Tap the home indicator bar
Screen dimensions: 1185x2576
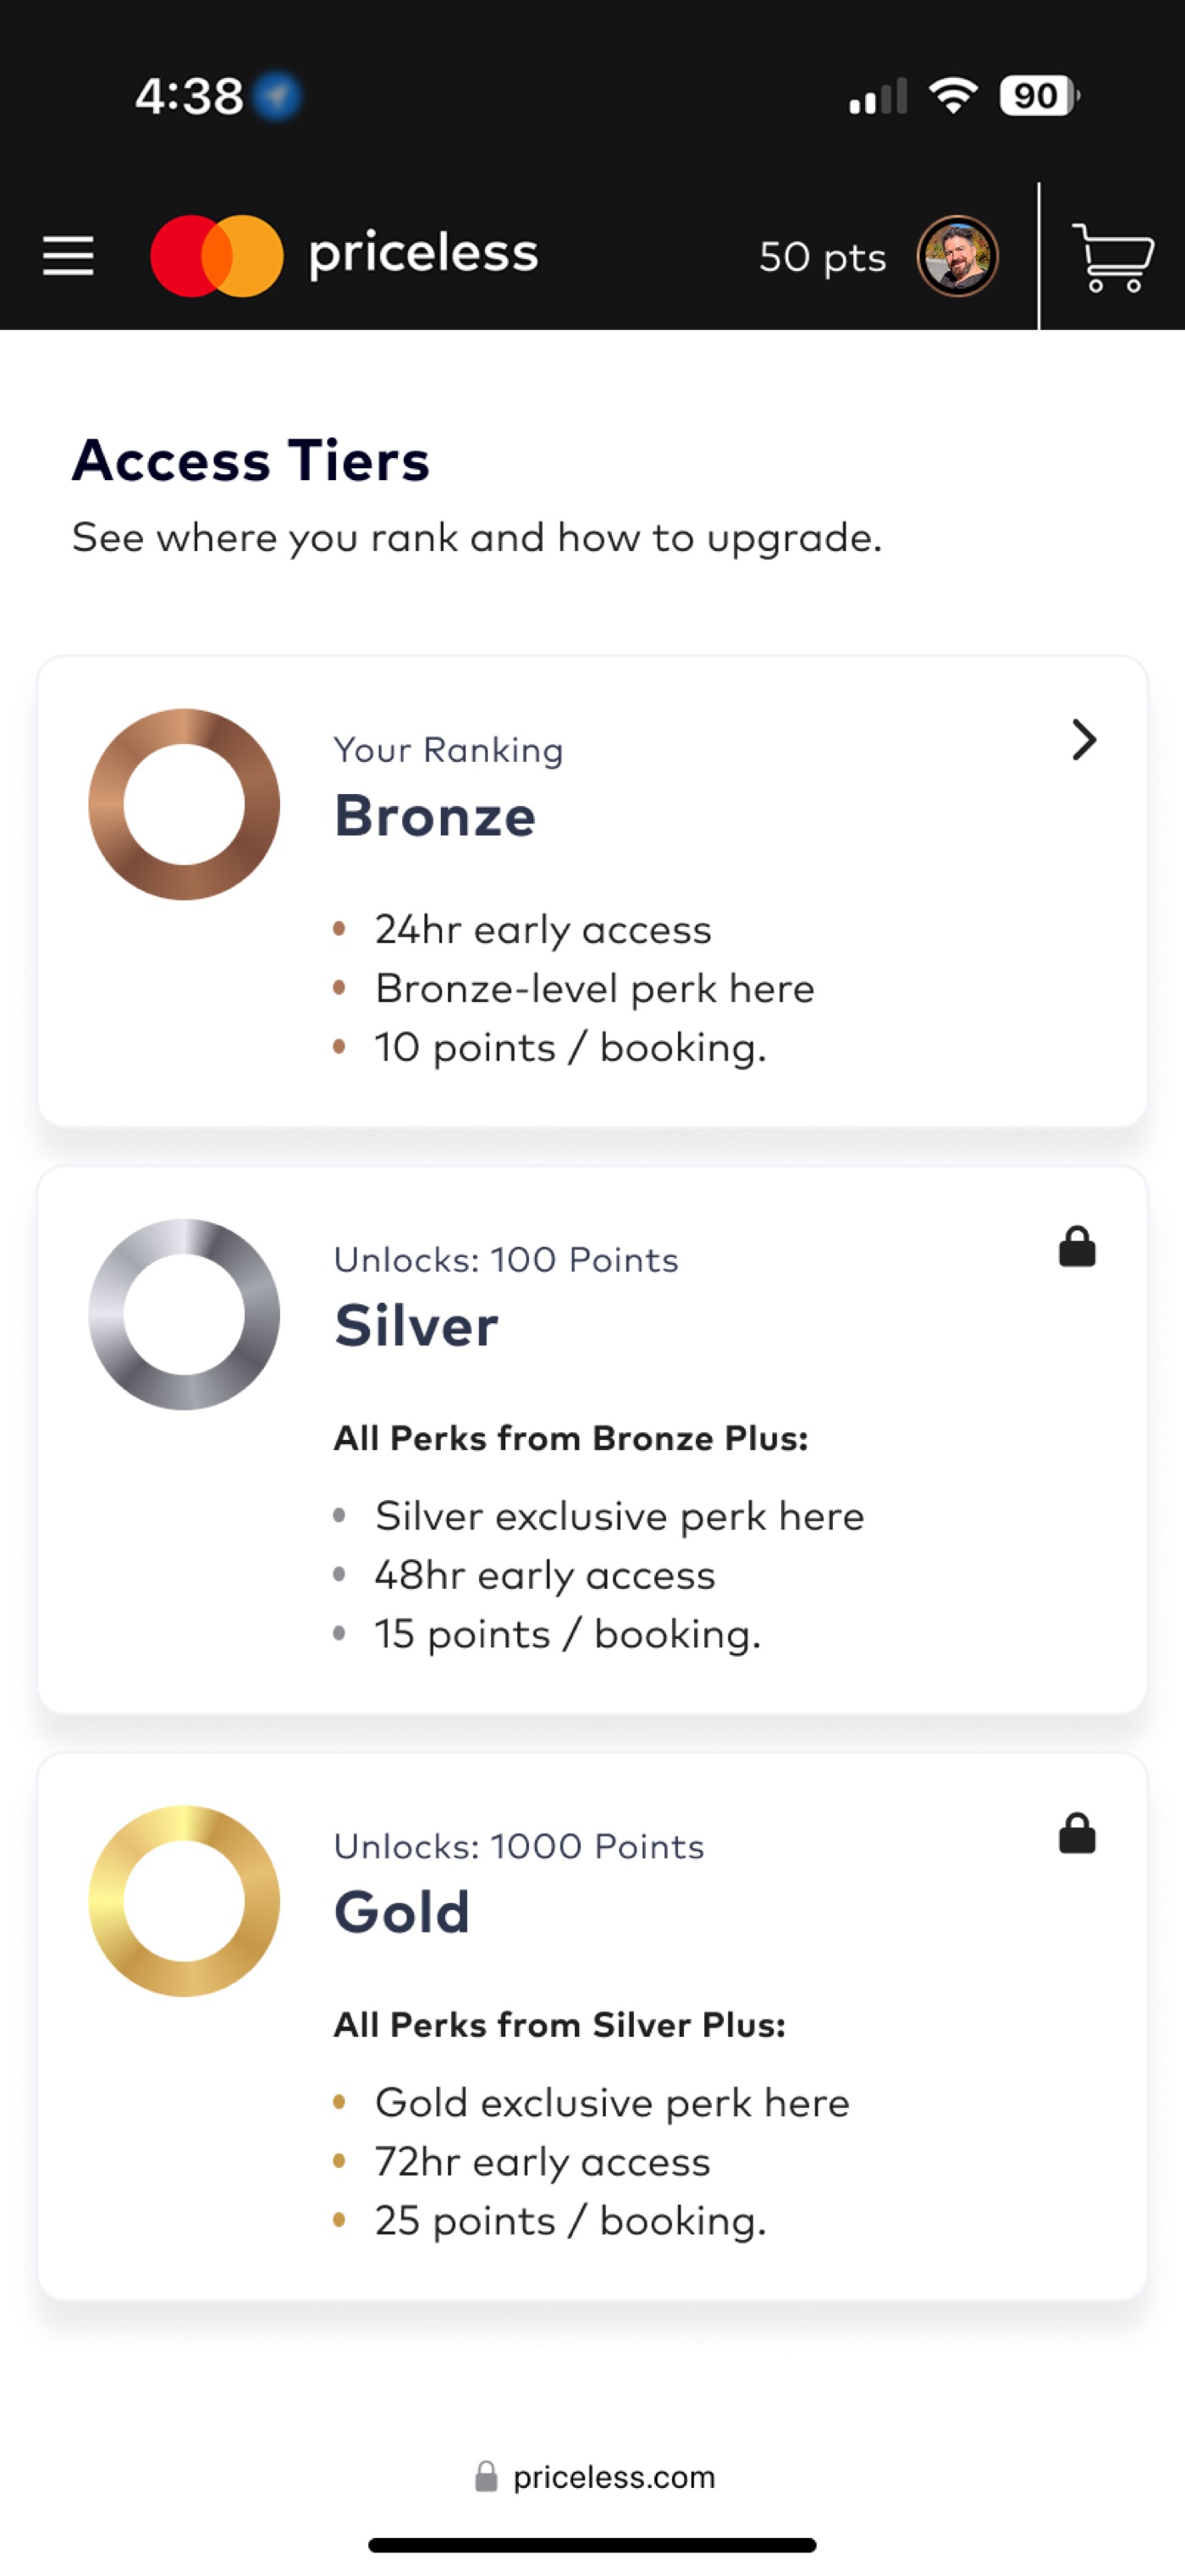pyautogui.click(x=592, y=2544)
